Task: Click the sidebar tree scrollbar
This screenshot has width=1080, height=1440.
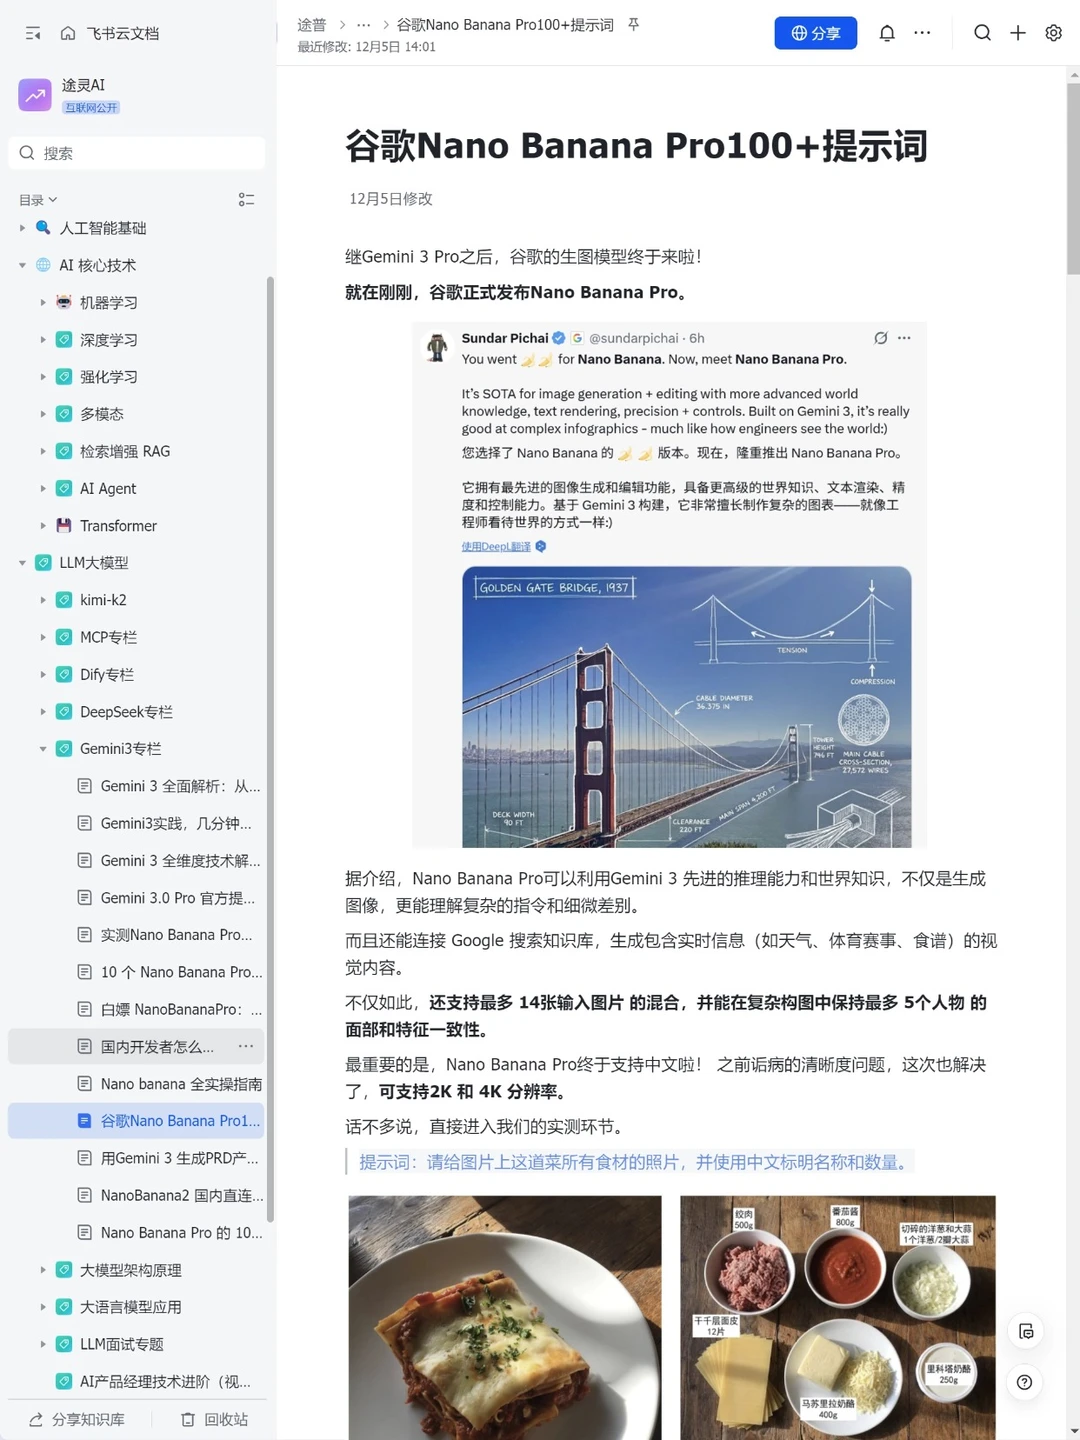Action: click(x=270, y=750)
